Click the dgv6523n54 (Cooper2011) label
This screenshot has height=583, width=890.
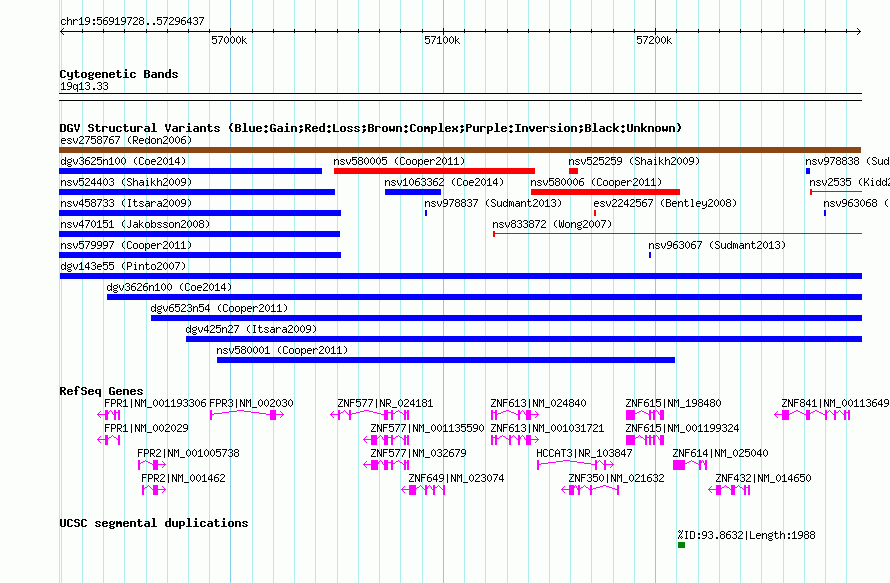click(219, 308)
